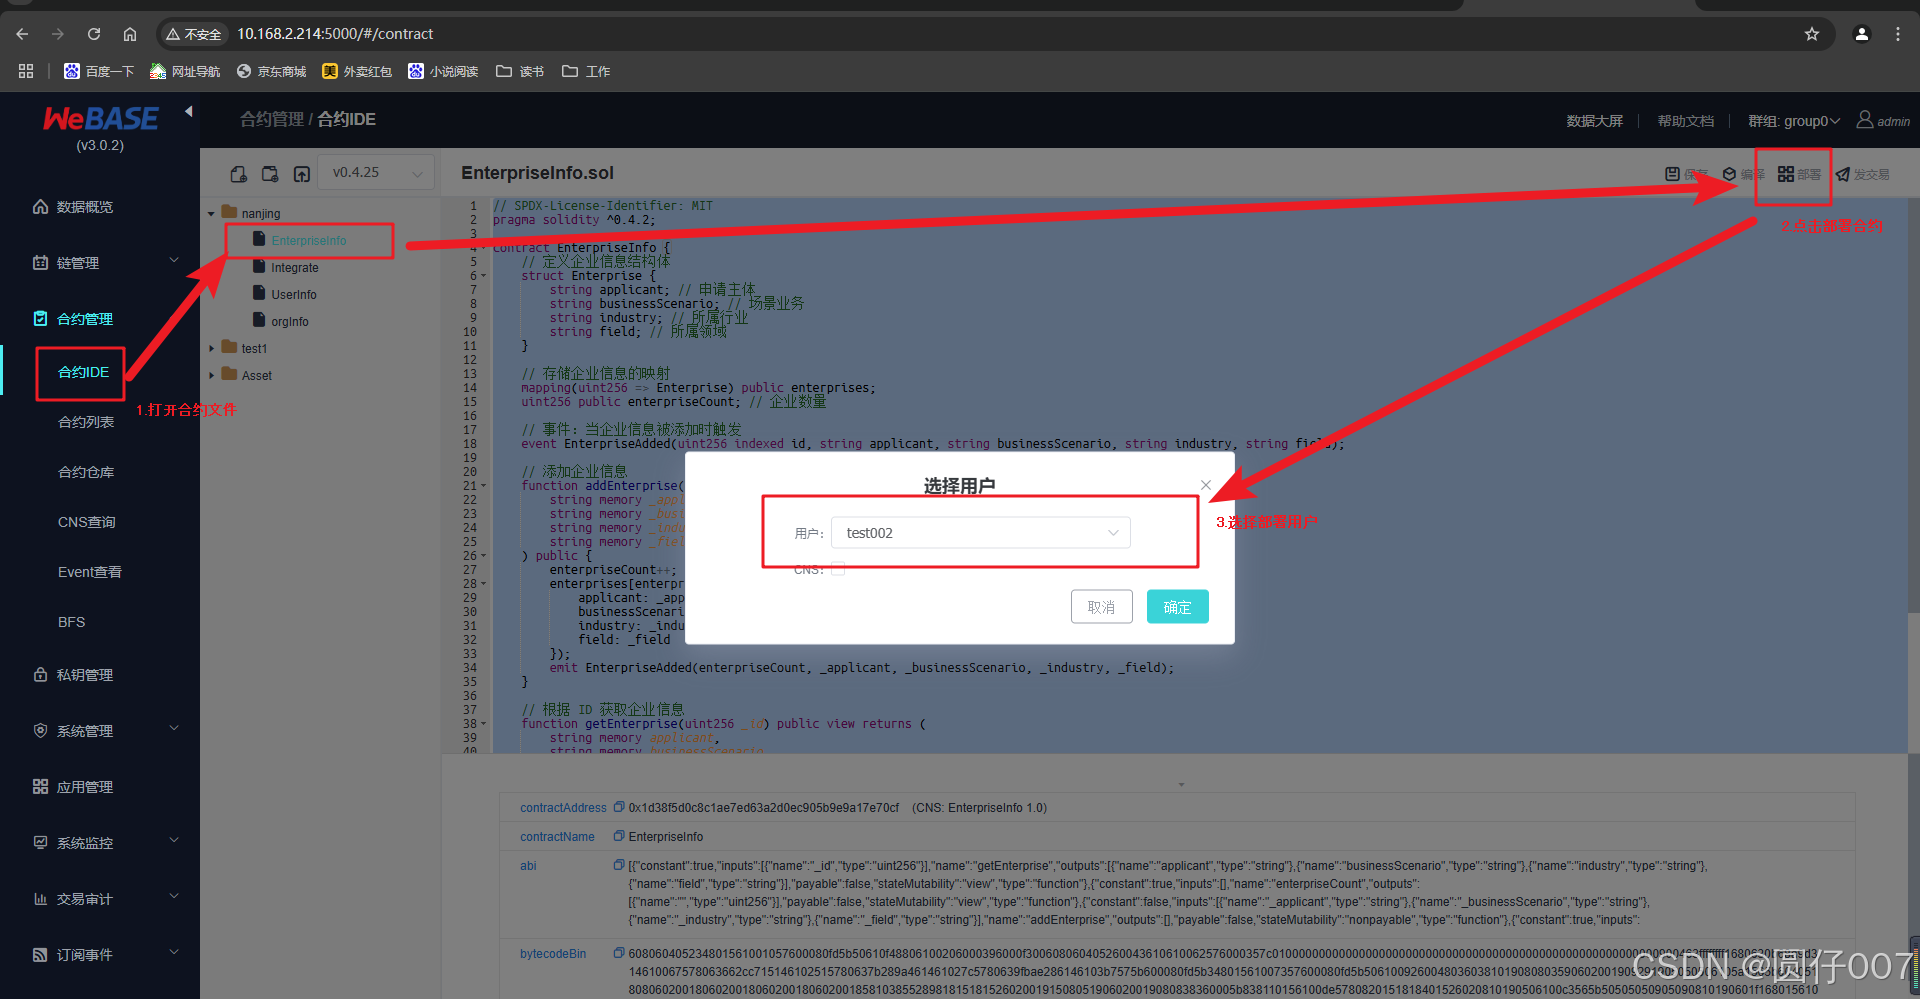Viewport: 1920px width, 999px height.
Task: Select 合约IDE in the sidebar
Action: point(83,372)
